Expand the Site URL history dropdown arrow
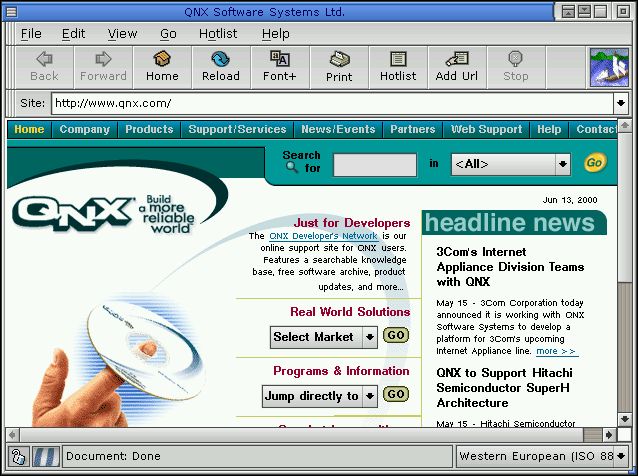This screenshot has height=476, width=638. point(621,103)
